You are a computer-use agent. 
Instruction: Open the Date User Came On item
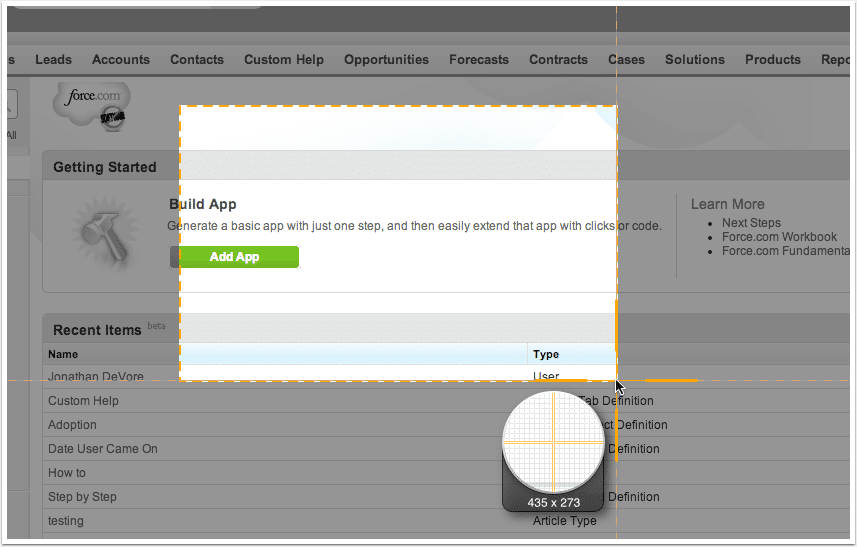click(x=103, y=449)
